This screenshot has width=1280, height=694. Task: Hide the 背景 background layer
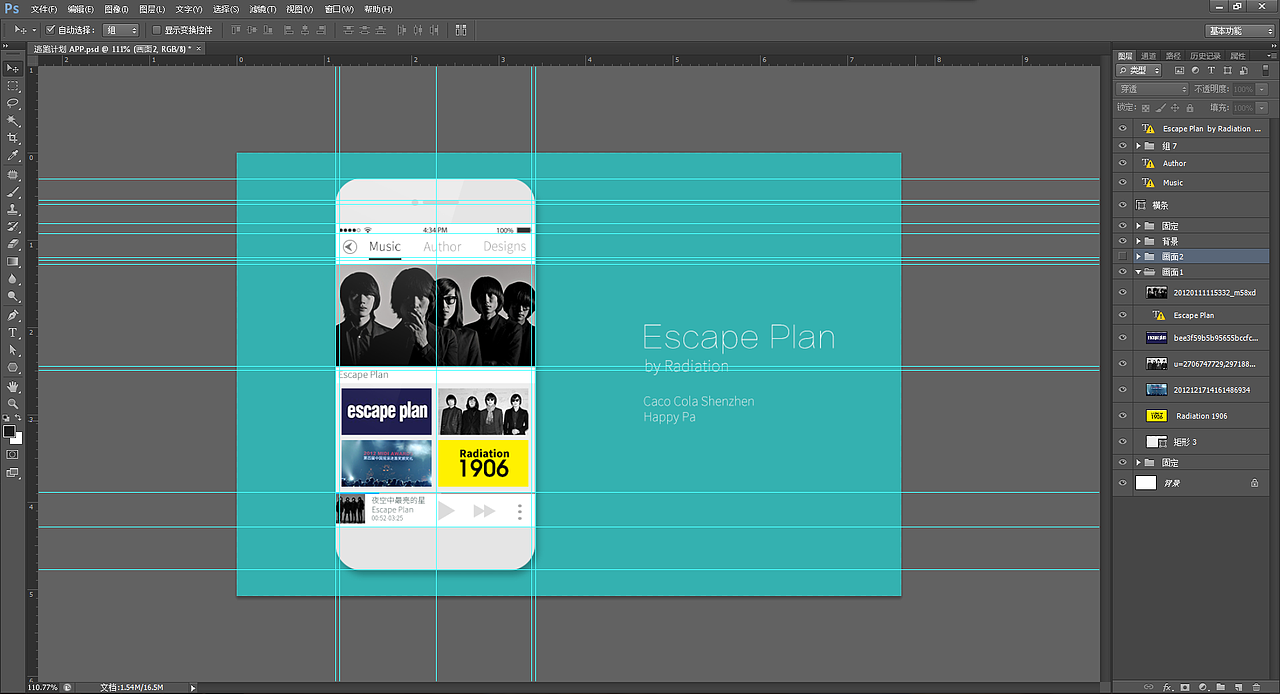tap(1123, 483)
